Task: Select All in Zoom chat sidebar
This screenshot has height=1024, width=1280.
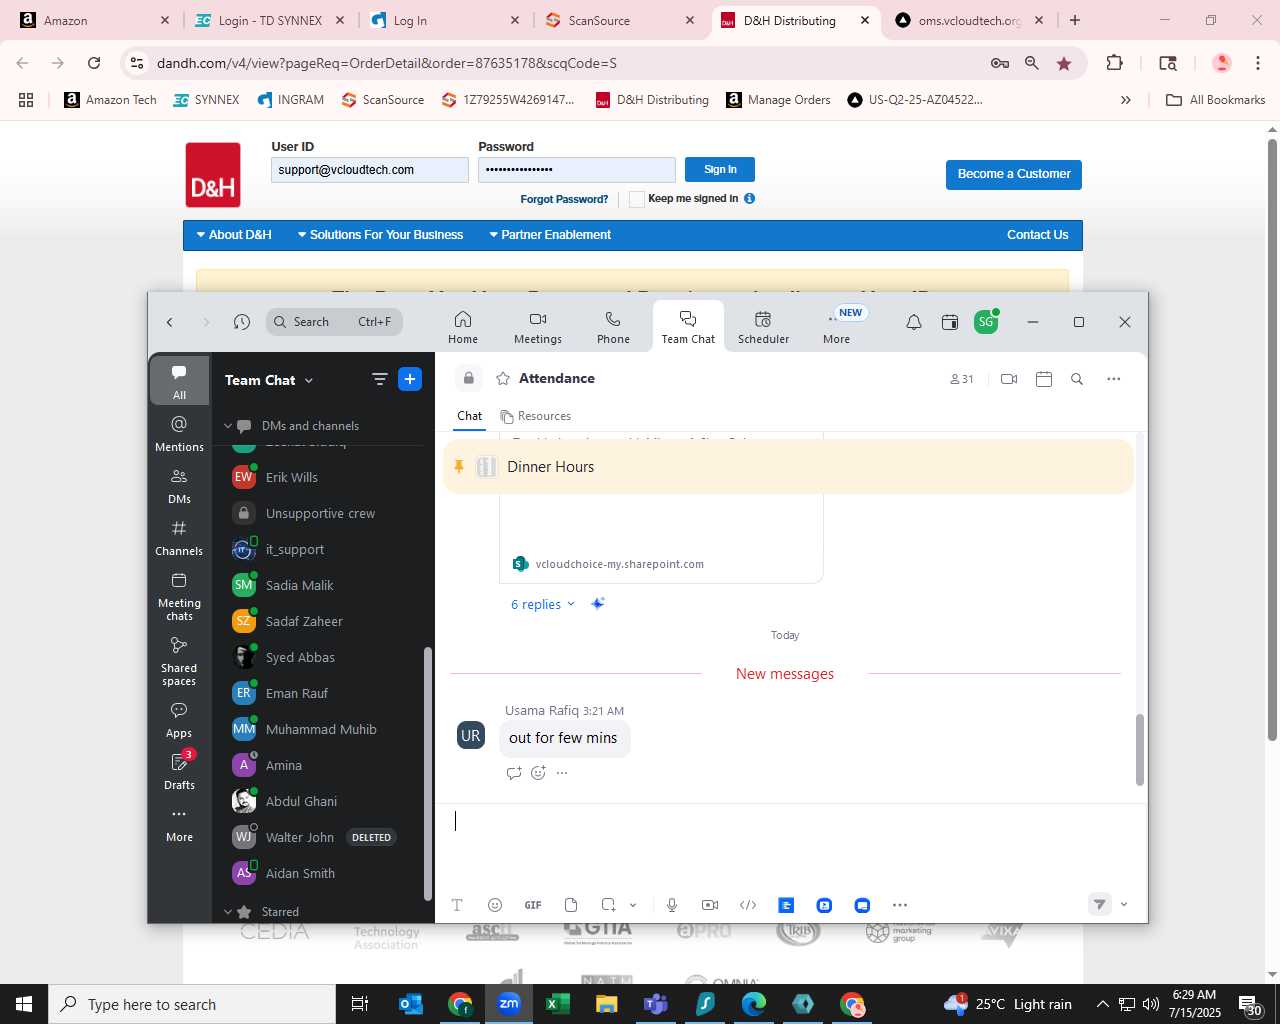Action: click(x=179, y=381)
